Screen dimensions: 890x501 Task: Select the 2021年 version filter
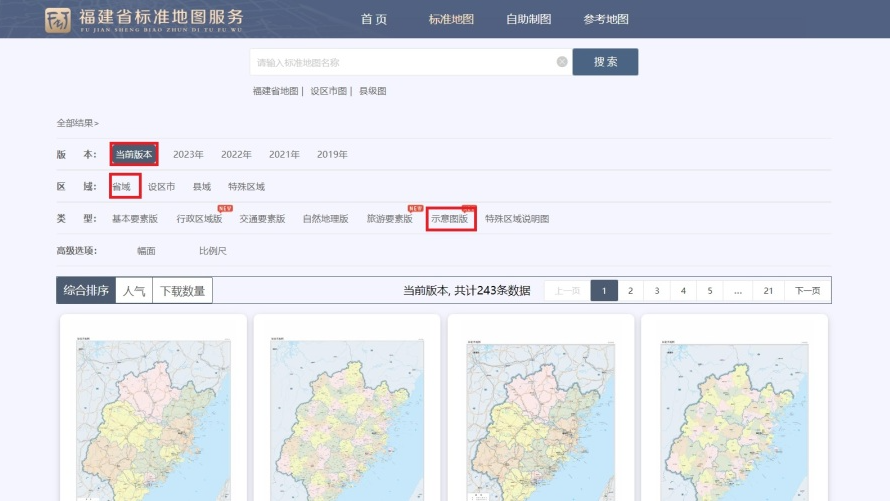(284, 154)
